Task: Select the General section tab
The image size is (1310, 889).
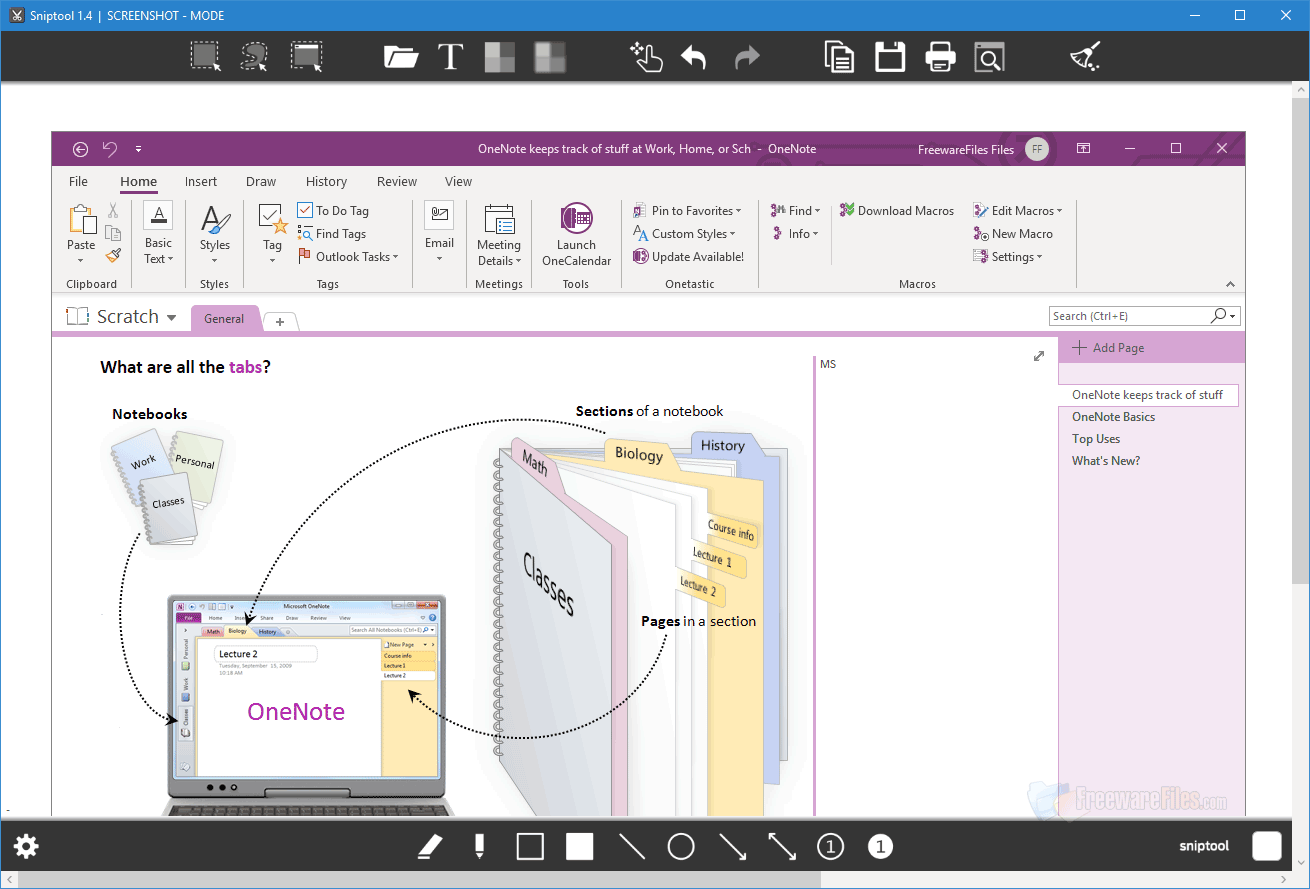Action: point(225,318)
